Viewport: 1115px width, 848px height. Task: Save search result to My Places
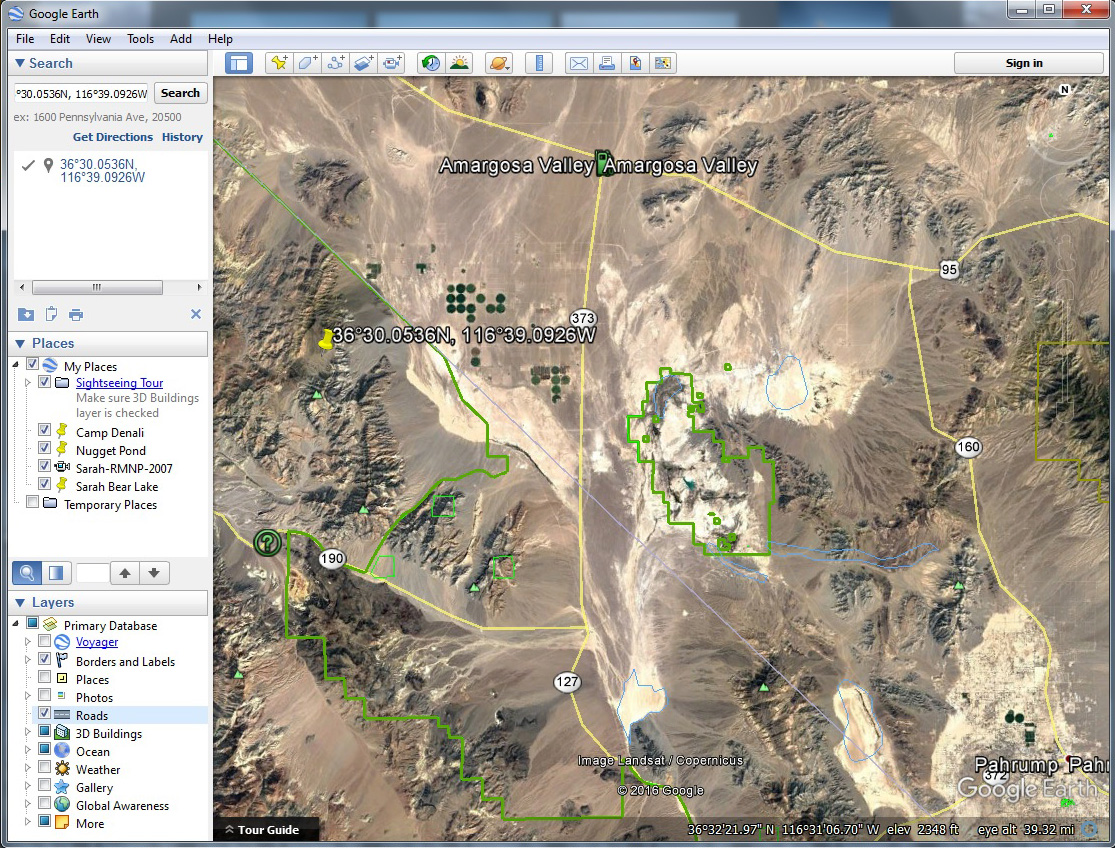coord(26,314)
